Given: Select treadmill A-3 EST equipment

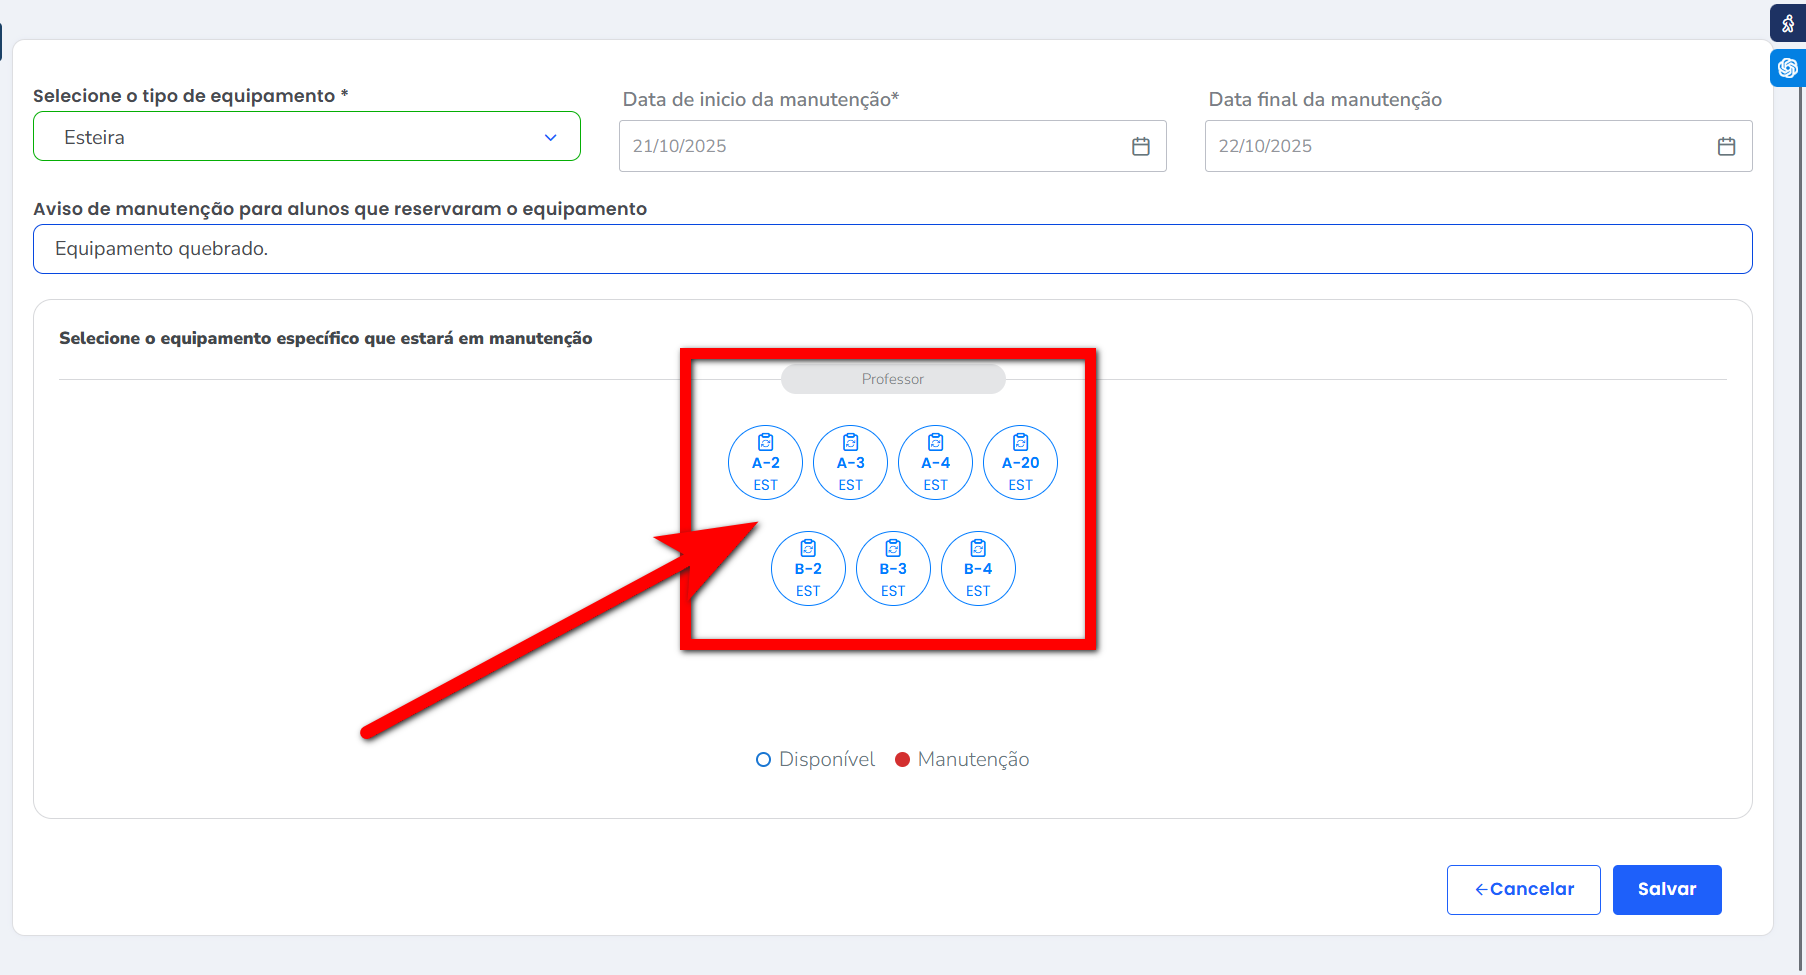Looking at the screenshot, I should point(850,463).
